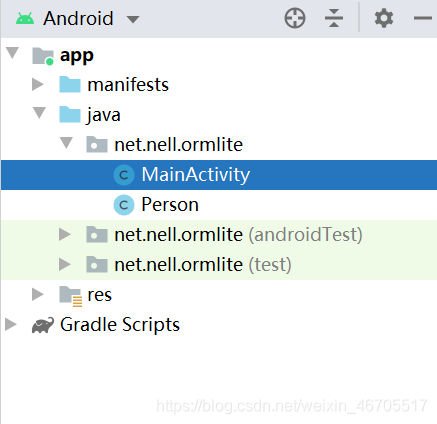Click the androidTest package icon
Image resolution: width=437 pixels, height=424 pixels.
click(97, 234)
